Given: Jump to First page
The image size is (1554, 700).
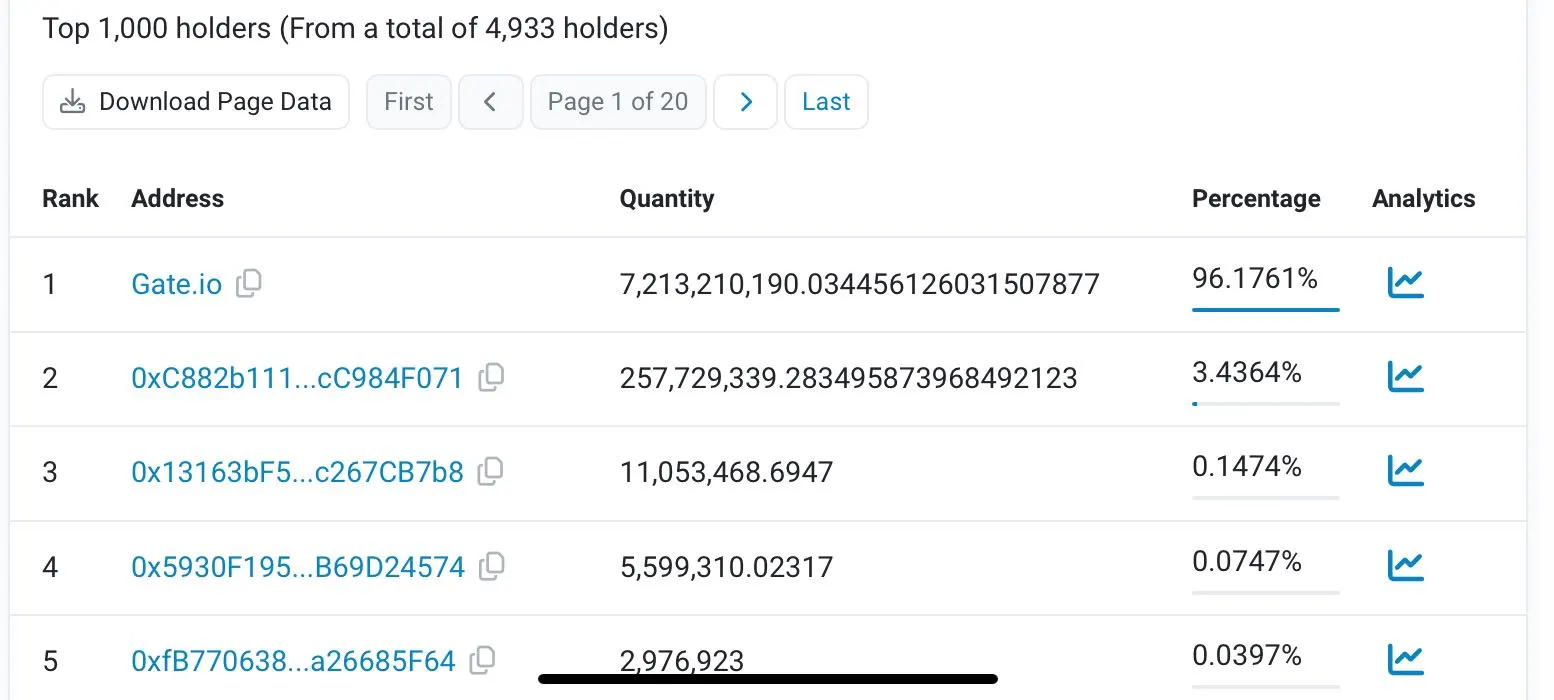Looking at the screenshot, I should click(408, 102).
